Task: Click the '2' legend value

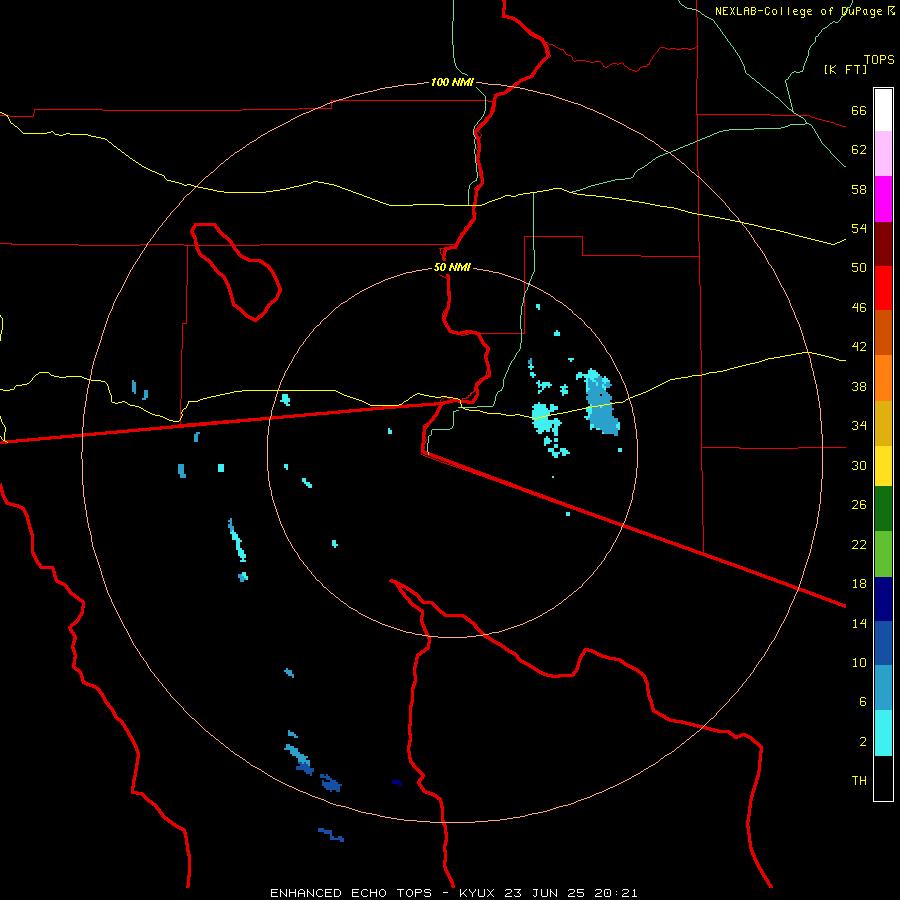Action: coord(863,741)
